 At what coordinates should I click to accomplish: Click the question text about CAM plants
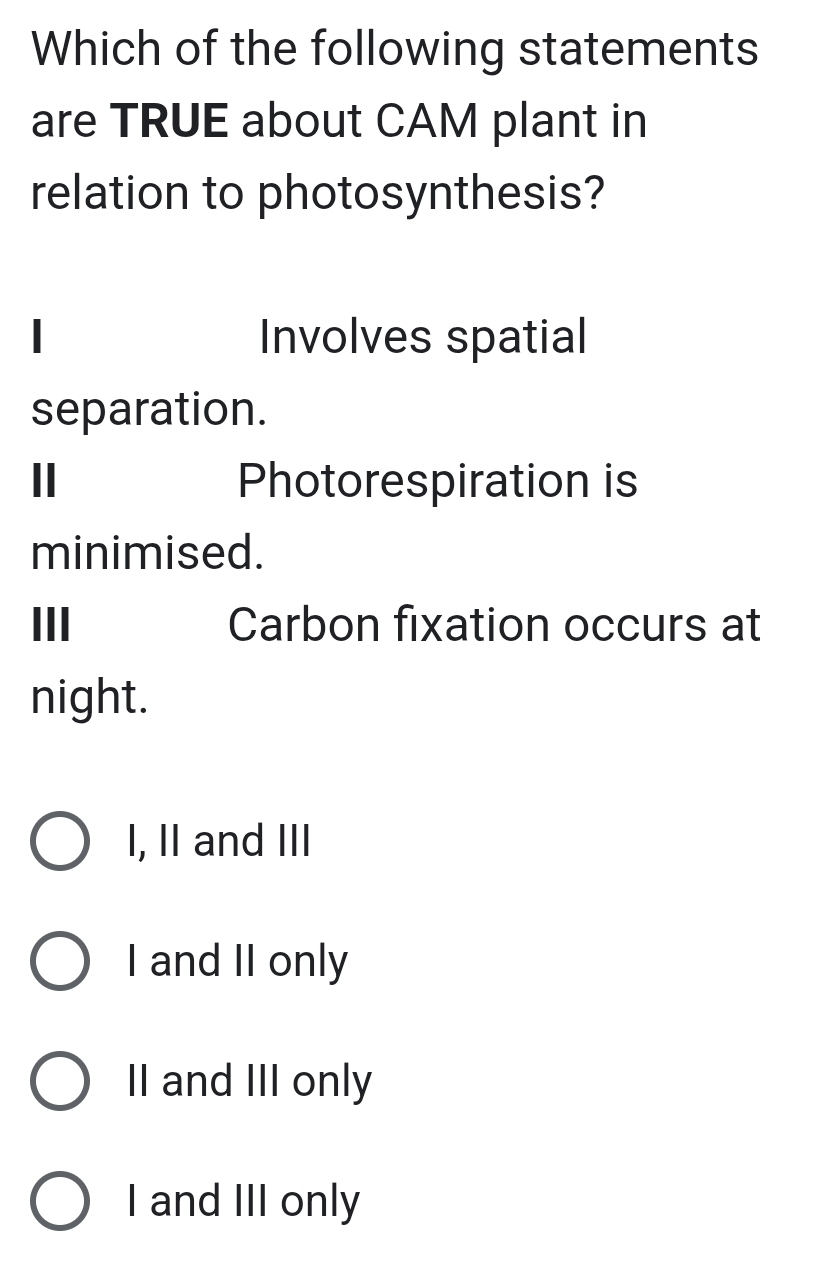coord(394,120)
